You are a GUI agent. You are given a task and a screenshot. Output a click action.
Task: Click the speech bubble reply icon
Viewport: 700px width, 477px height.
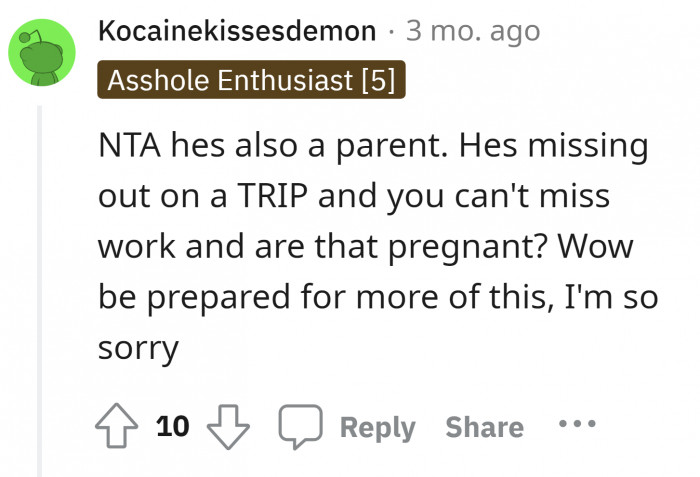[x=298, y=427]
